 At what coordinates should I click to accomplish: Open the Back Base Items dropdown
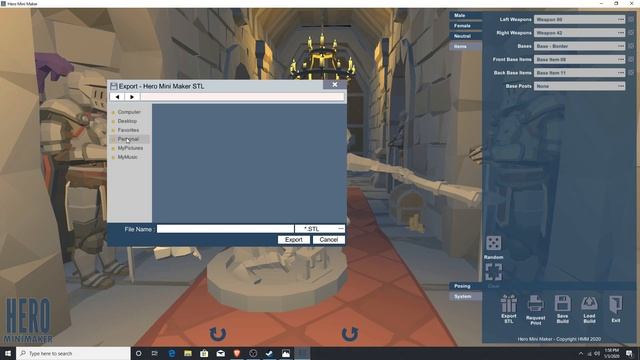coord(579,73)
